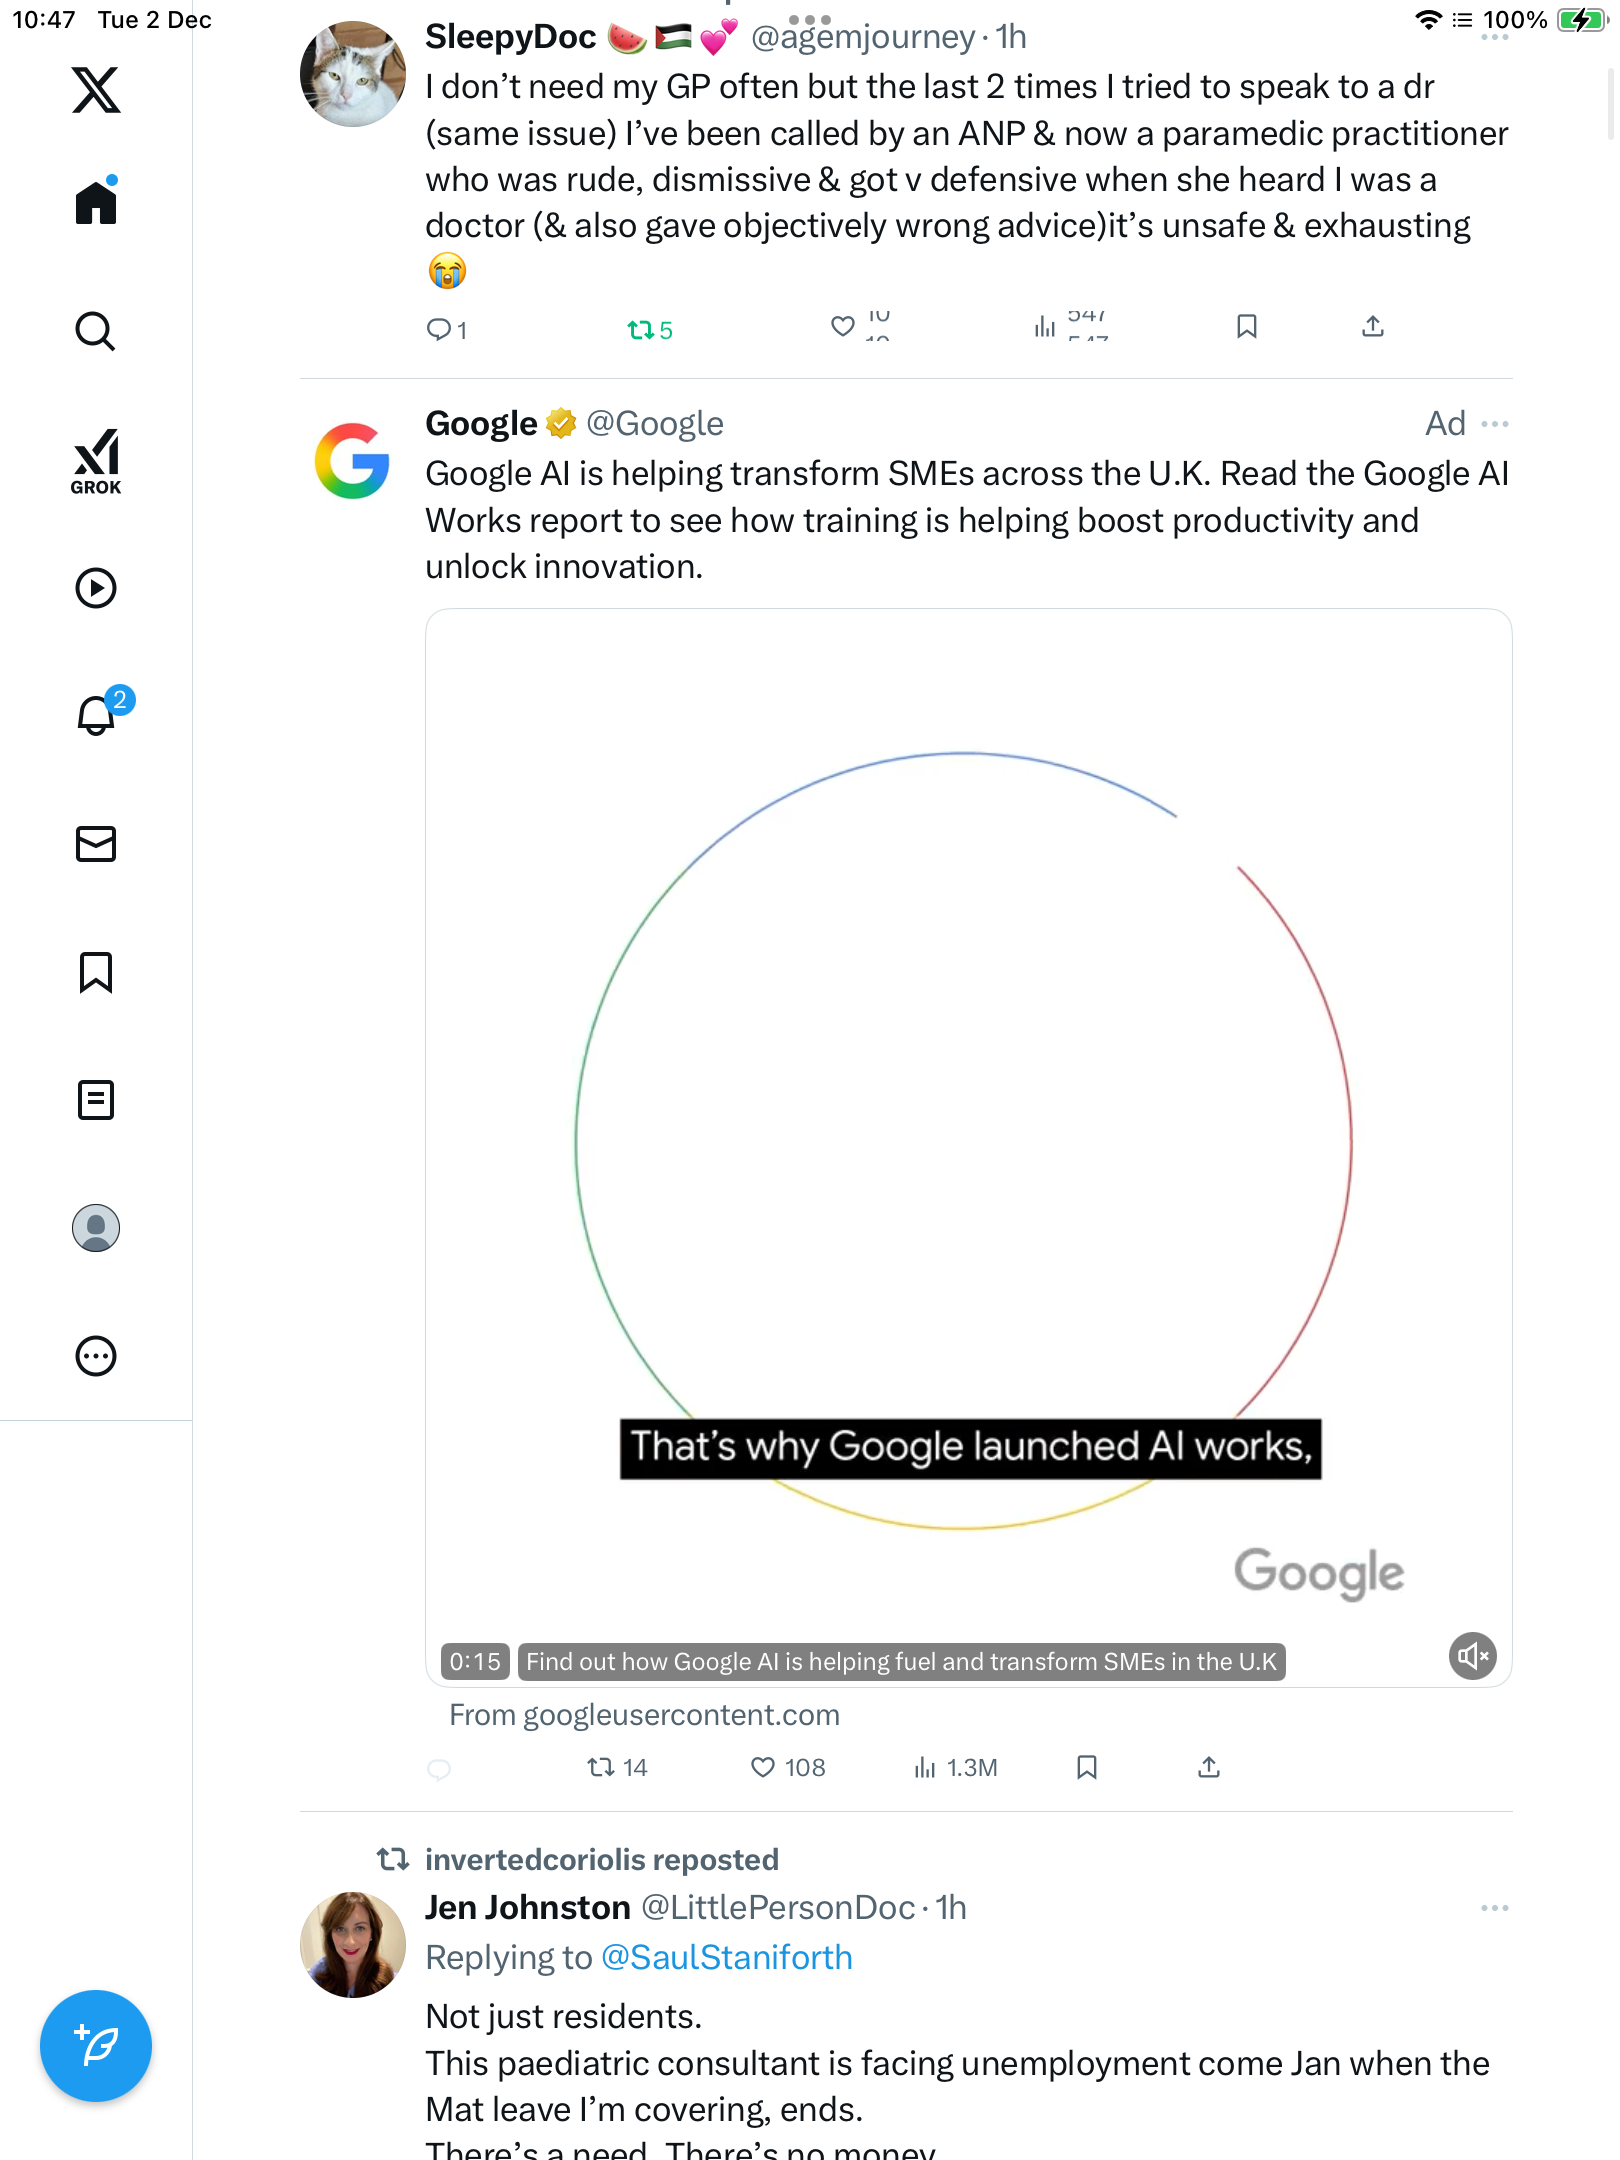Open notifications bell with 2 alerts
This screenshot has width=1620, height=2160.
click(97, 715)
